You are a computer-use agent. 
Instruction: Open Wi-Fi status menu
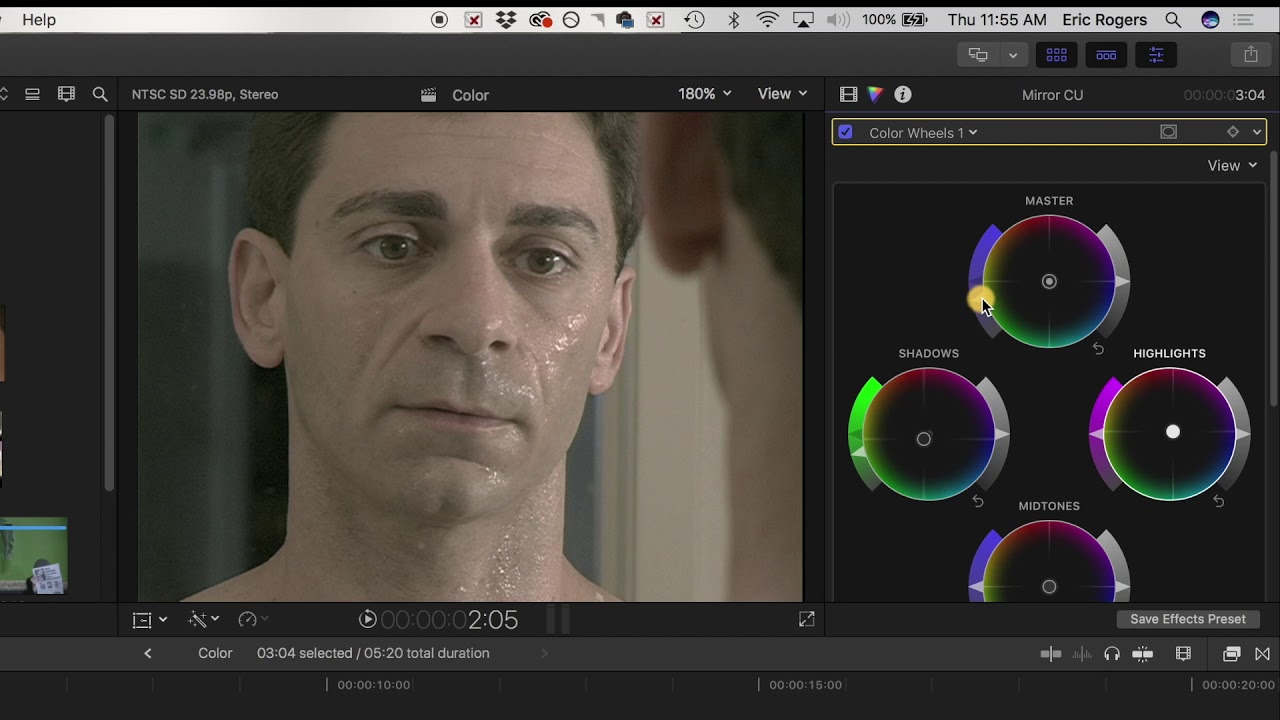tap(768, 19)
